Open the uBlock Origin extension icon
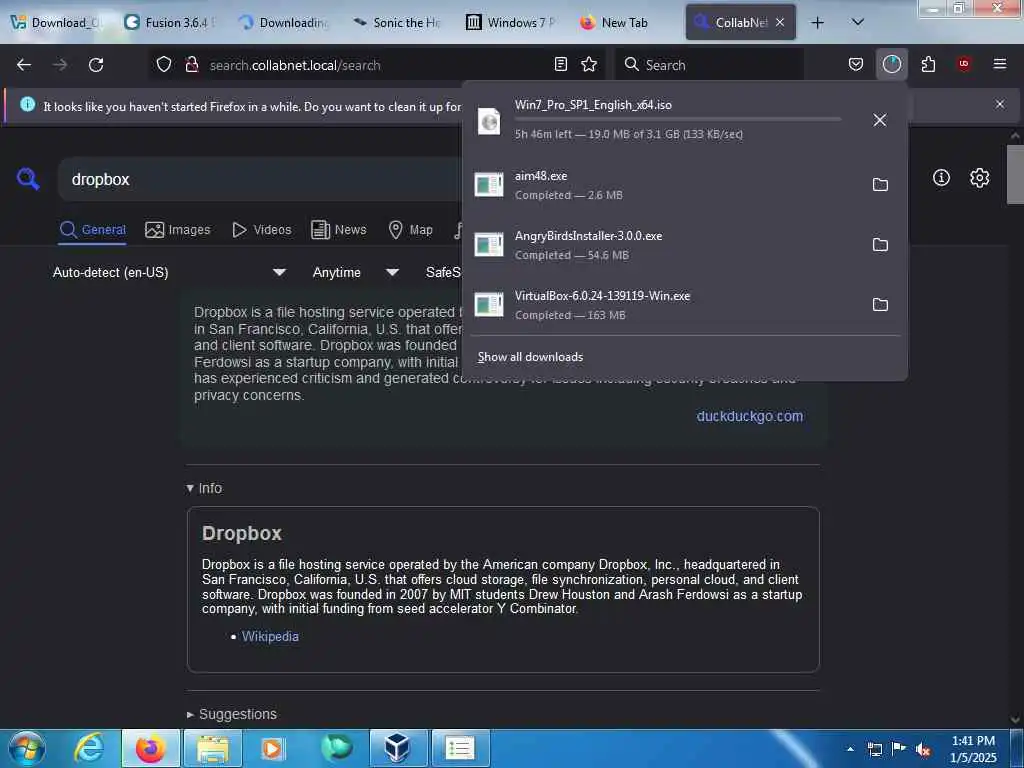Viewport: 1024px width, 768px height. pyautogui.click(x=964, y=64)
